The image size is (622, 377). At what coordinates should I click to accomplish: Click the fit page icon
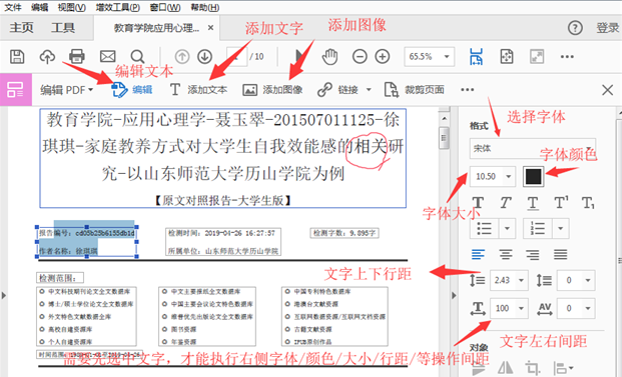[507, 56]
